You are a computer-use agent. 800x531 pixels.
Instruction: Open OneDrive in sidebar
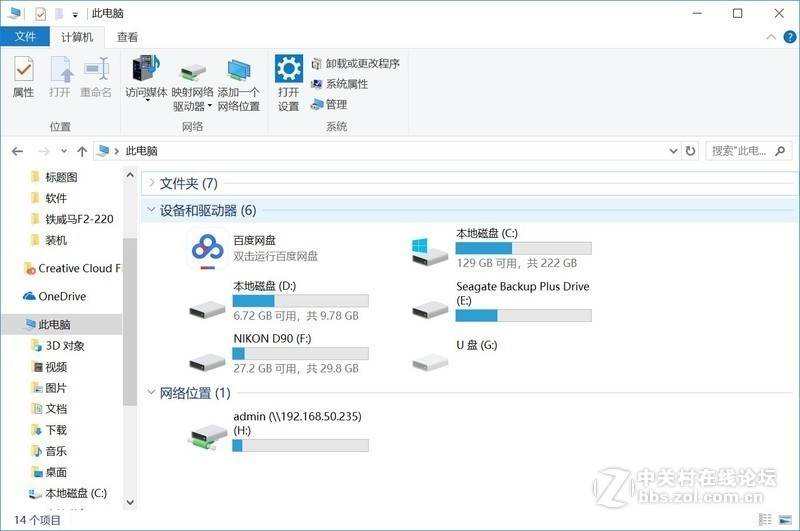(55, 296)
